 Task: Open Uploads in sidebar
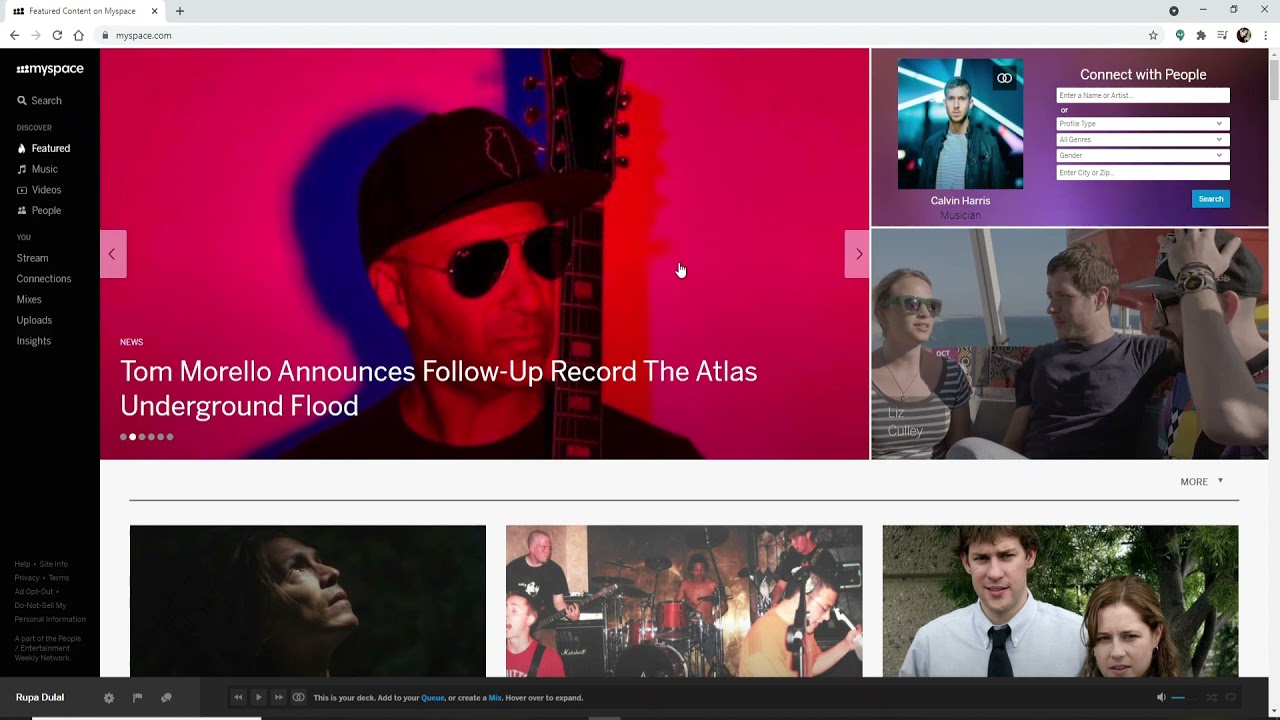click(x=34, y=320)
